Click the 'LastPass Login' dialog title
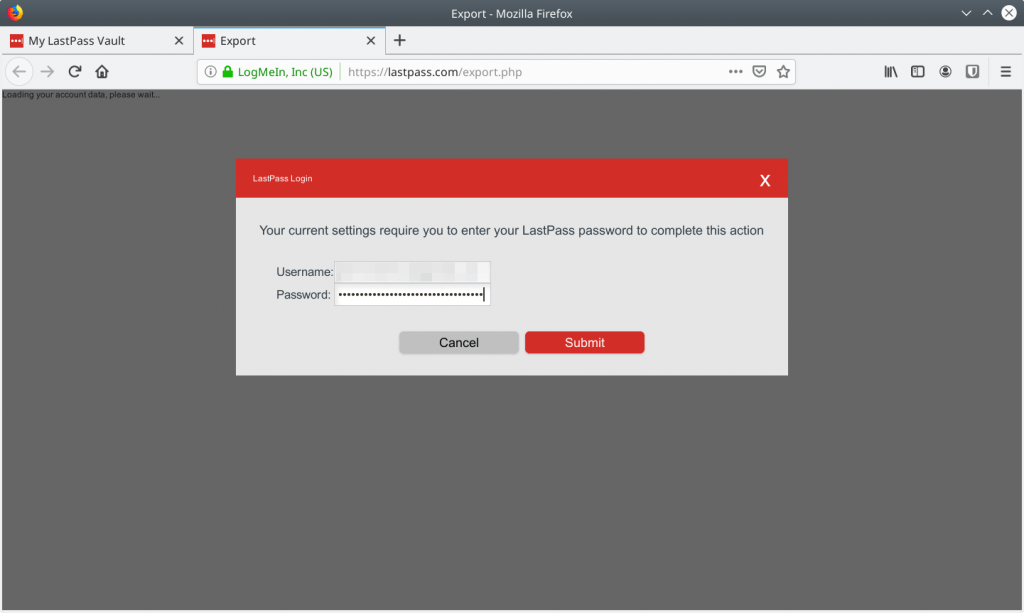 pos(282,178)
